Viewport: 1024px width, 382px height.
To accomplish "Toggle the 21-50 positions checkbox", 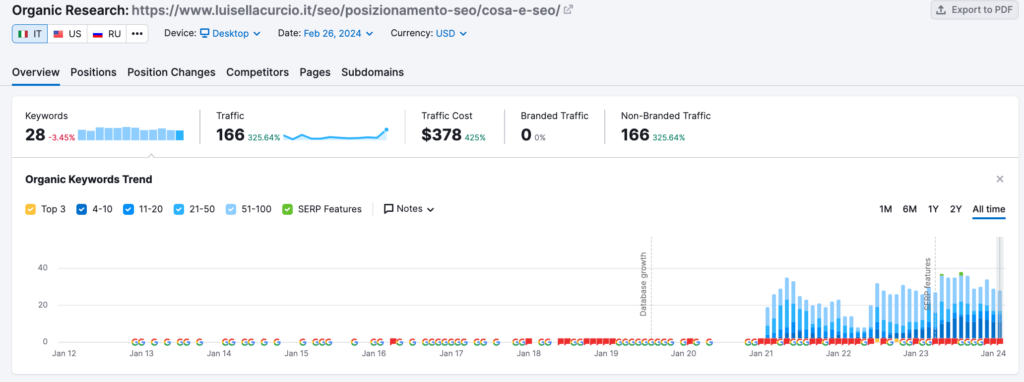I will (179, 210).
